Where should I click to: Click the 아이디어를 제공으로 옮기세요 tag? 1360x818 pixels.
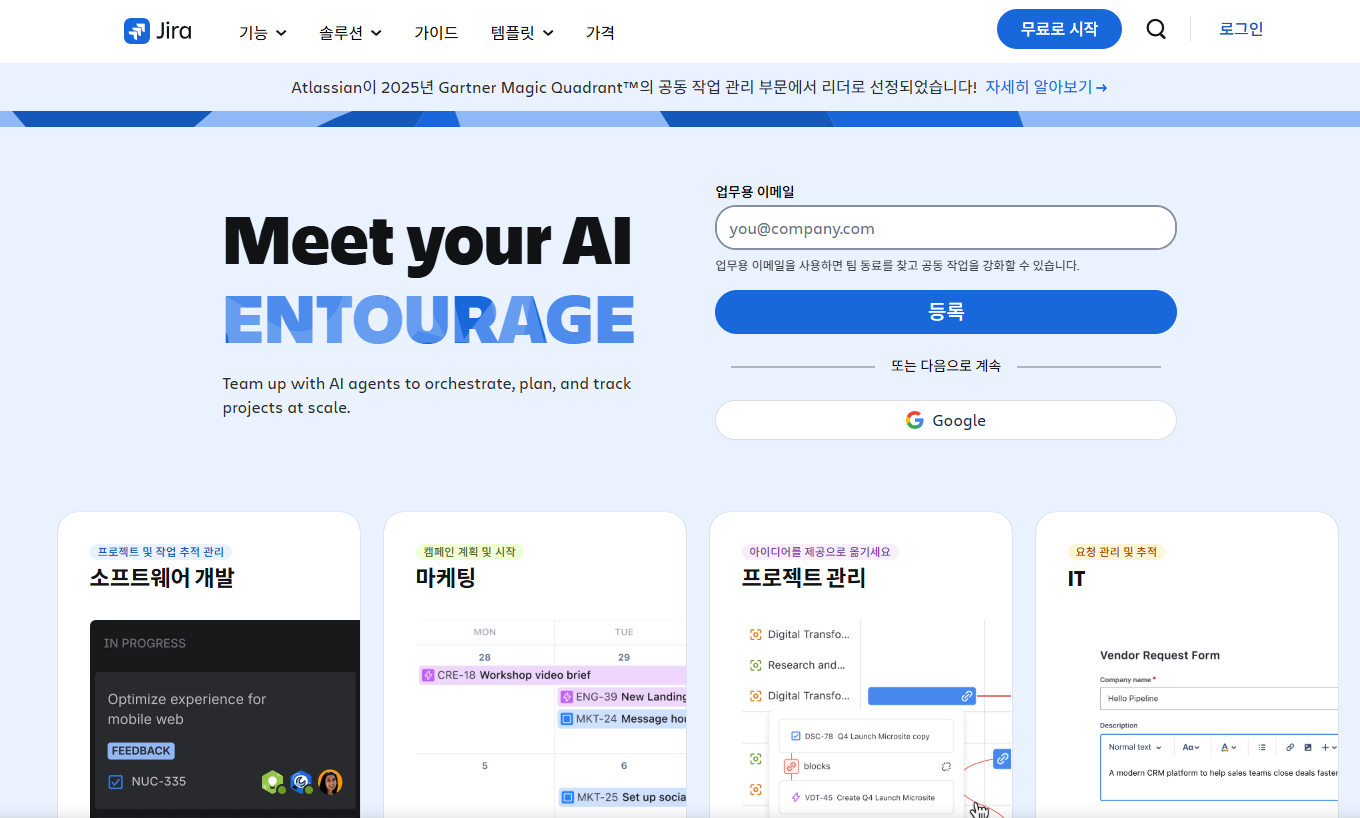(x=820, y=552)
